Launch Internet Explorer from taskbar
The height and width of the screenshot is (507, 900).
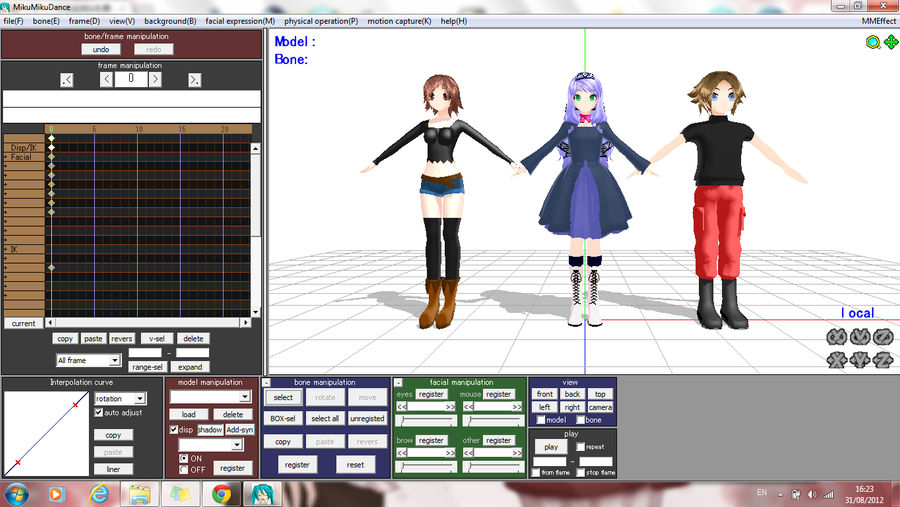click(99, 494)
